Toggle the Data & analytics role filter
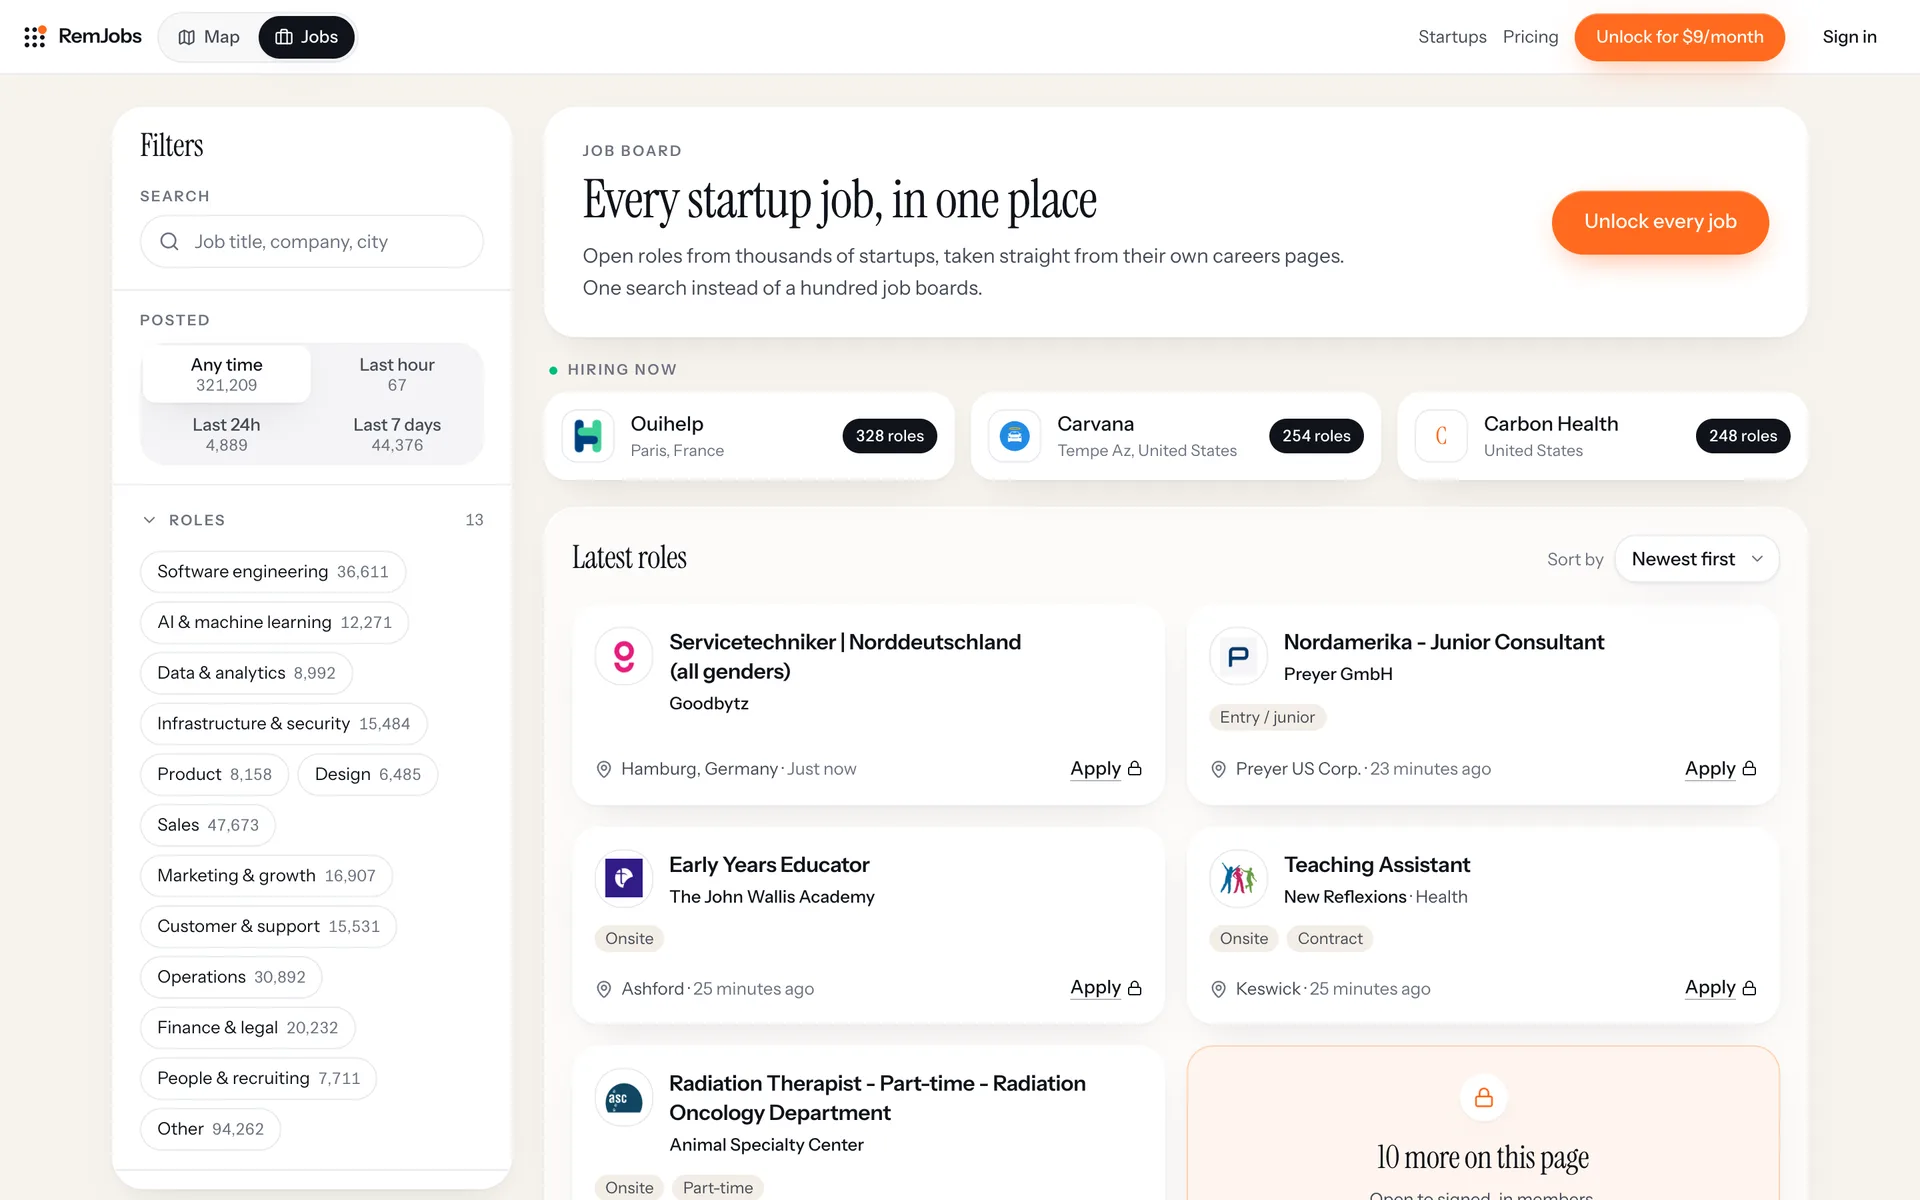 (247, 673)
